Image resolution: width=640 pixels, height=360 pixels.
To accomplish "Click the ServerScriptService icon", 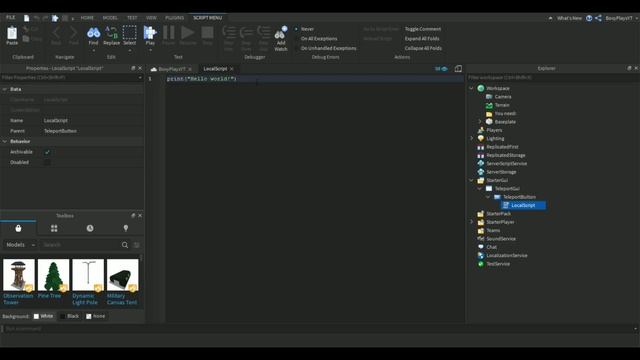I will 481,163.
